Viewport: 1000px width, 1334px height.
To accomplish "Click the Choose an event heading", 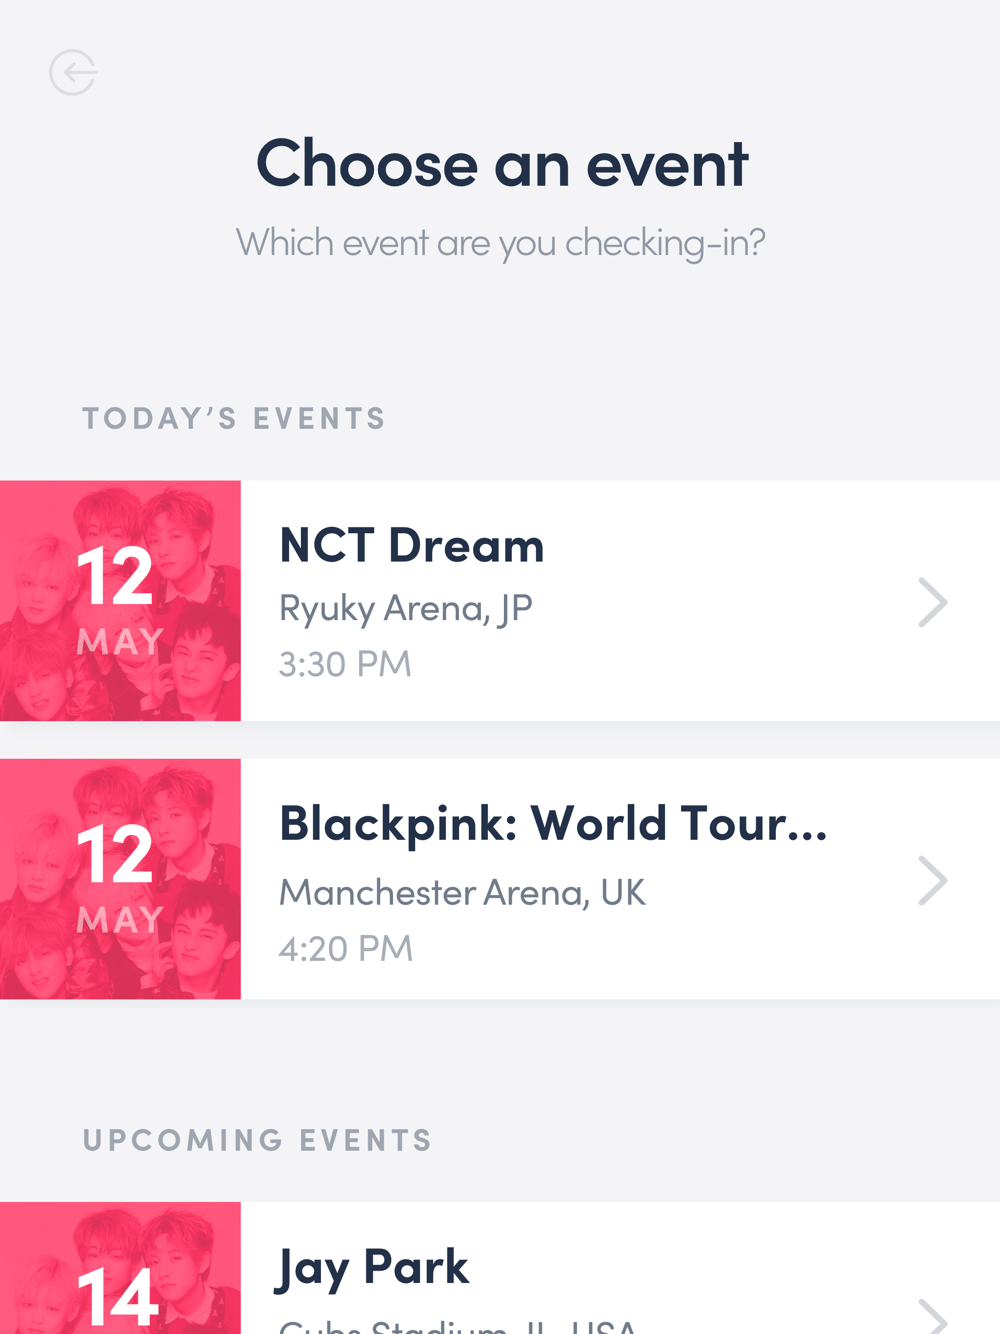I will [501, 164].
